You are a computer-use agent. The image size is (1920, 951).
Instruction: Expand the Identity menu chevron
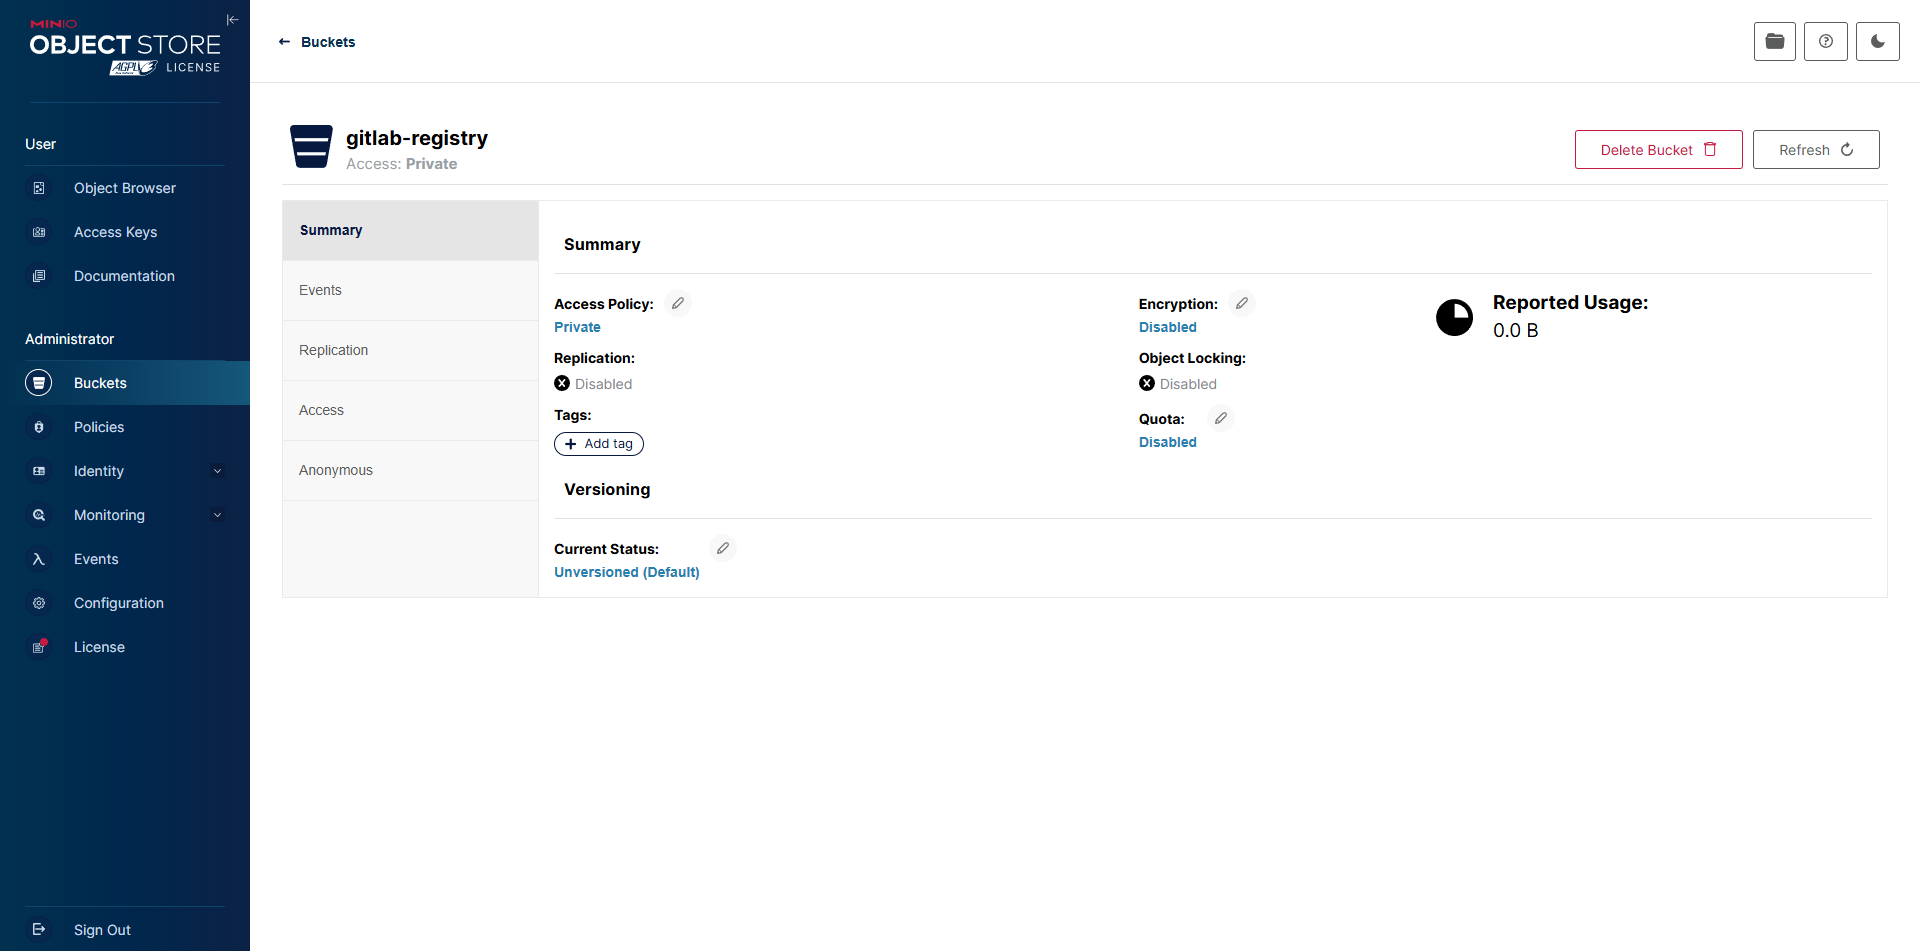coord(217,471)
